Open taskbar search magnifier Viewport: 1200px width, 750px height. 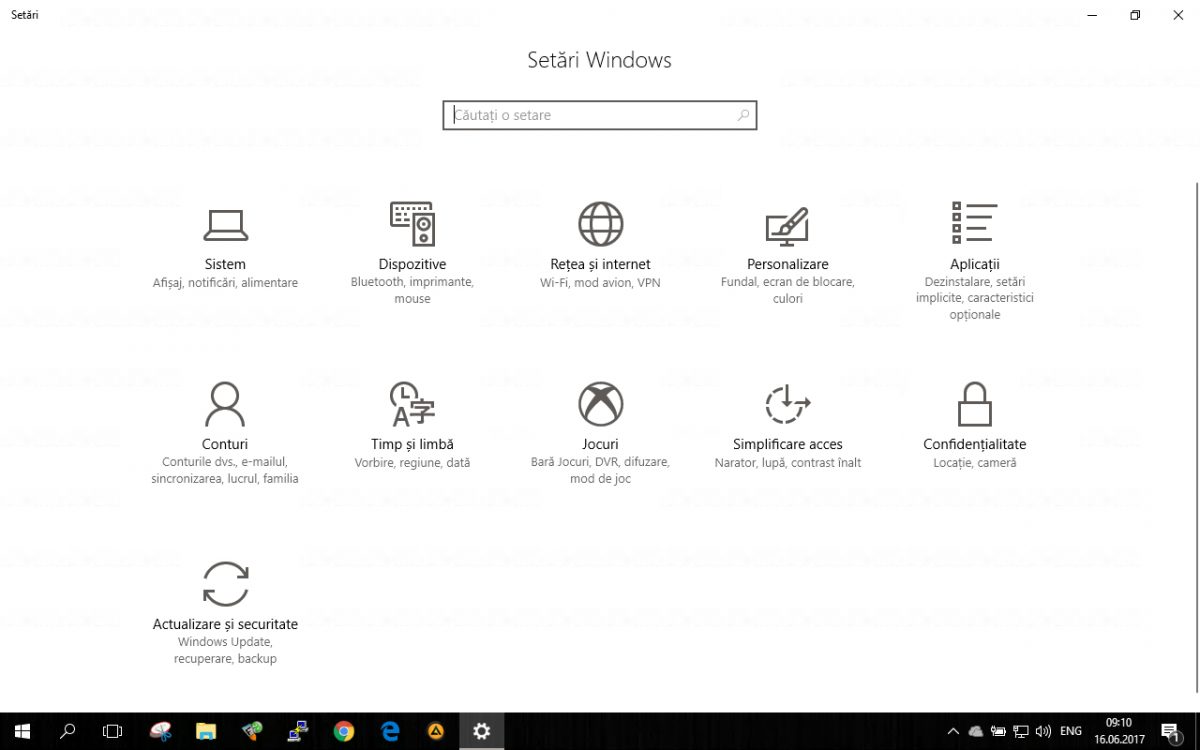point(68,731)
